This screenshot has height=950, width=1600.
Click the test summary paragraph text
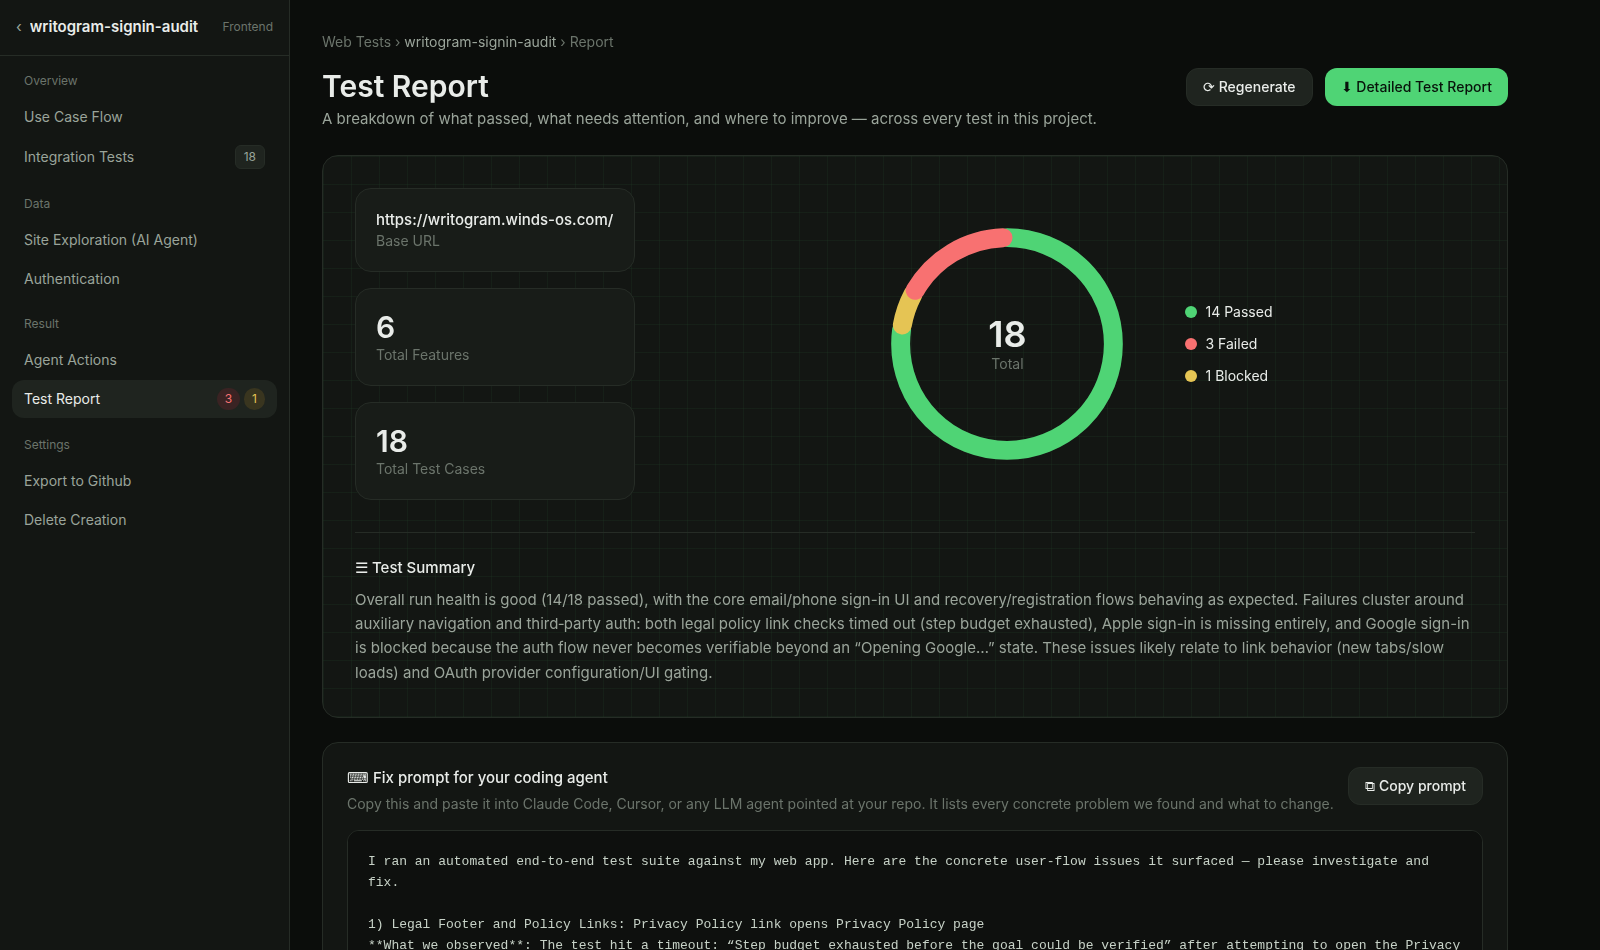coord(913,636)
